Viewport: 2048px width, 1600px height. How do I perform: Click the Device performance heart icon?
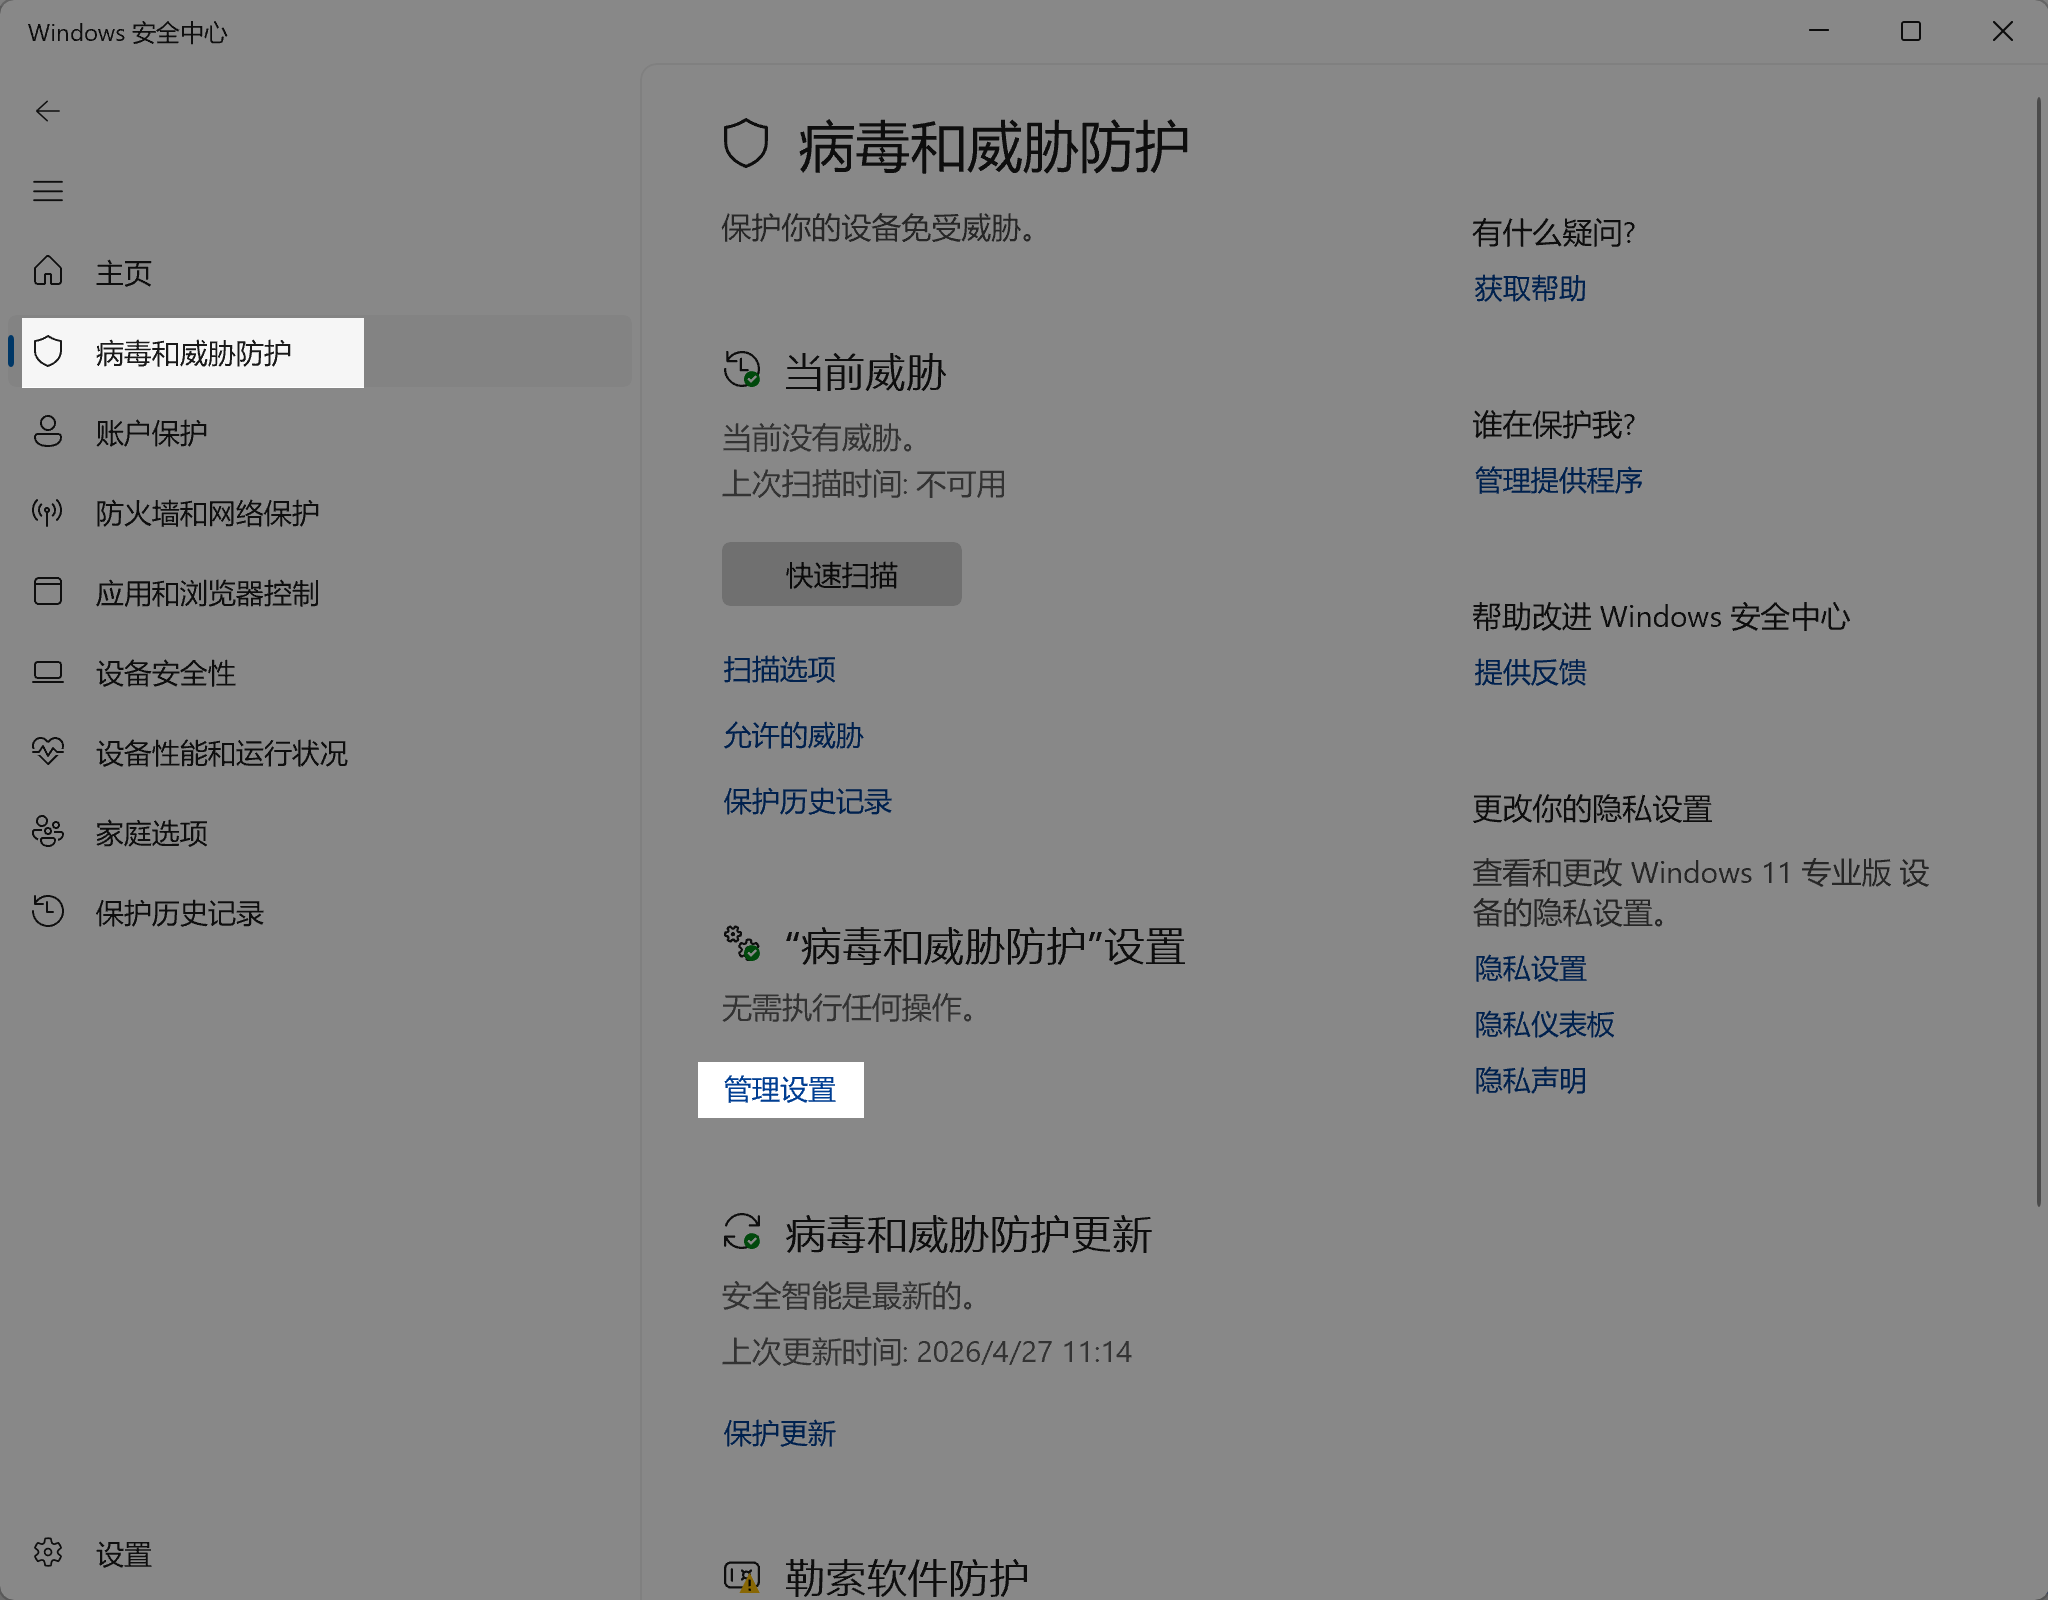point(47,751)
